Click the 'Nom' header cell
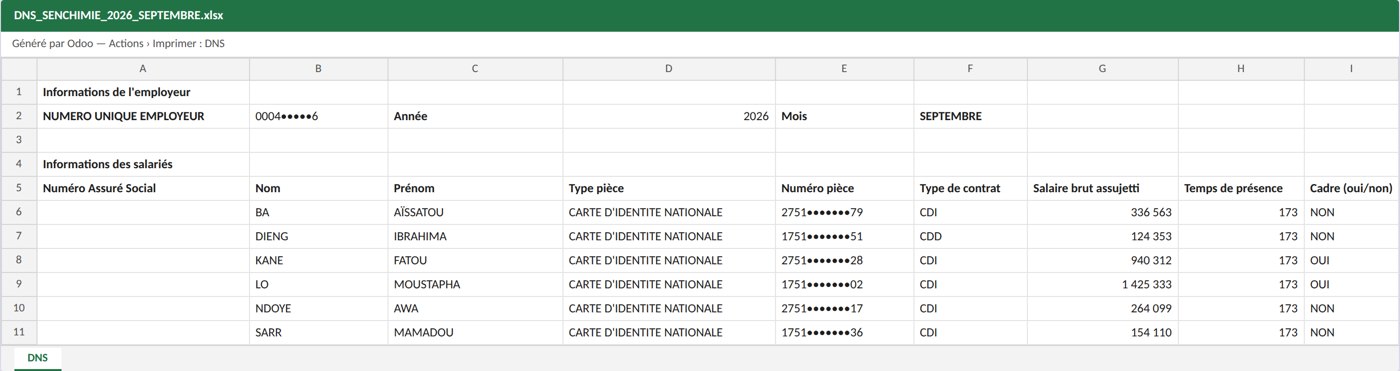The width and height of the screenshot is (1400, 371). point(319,188)
